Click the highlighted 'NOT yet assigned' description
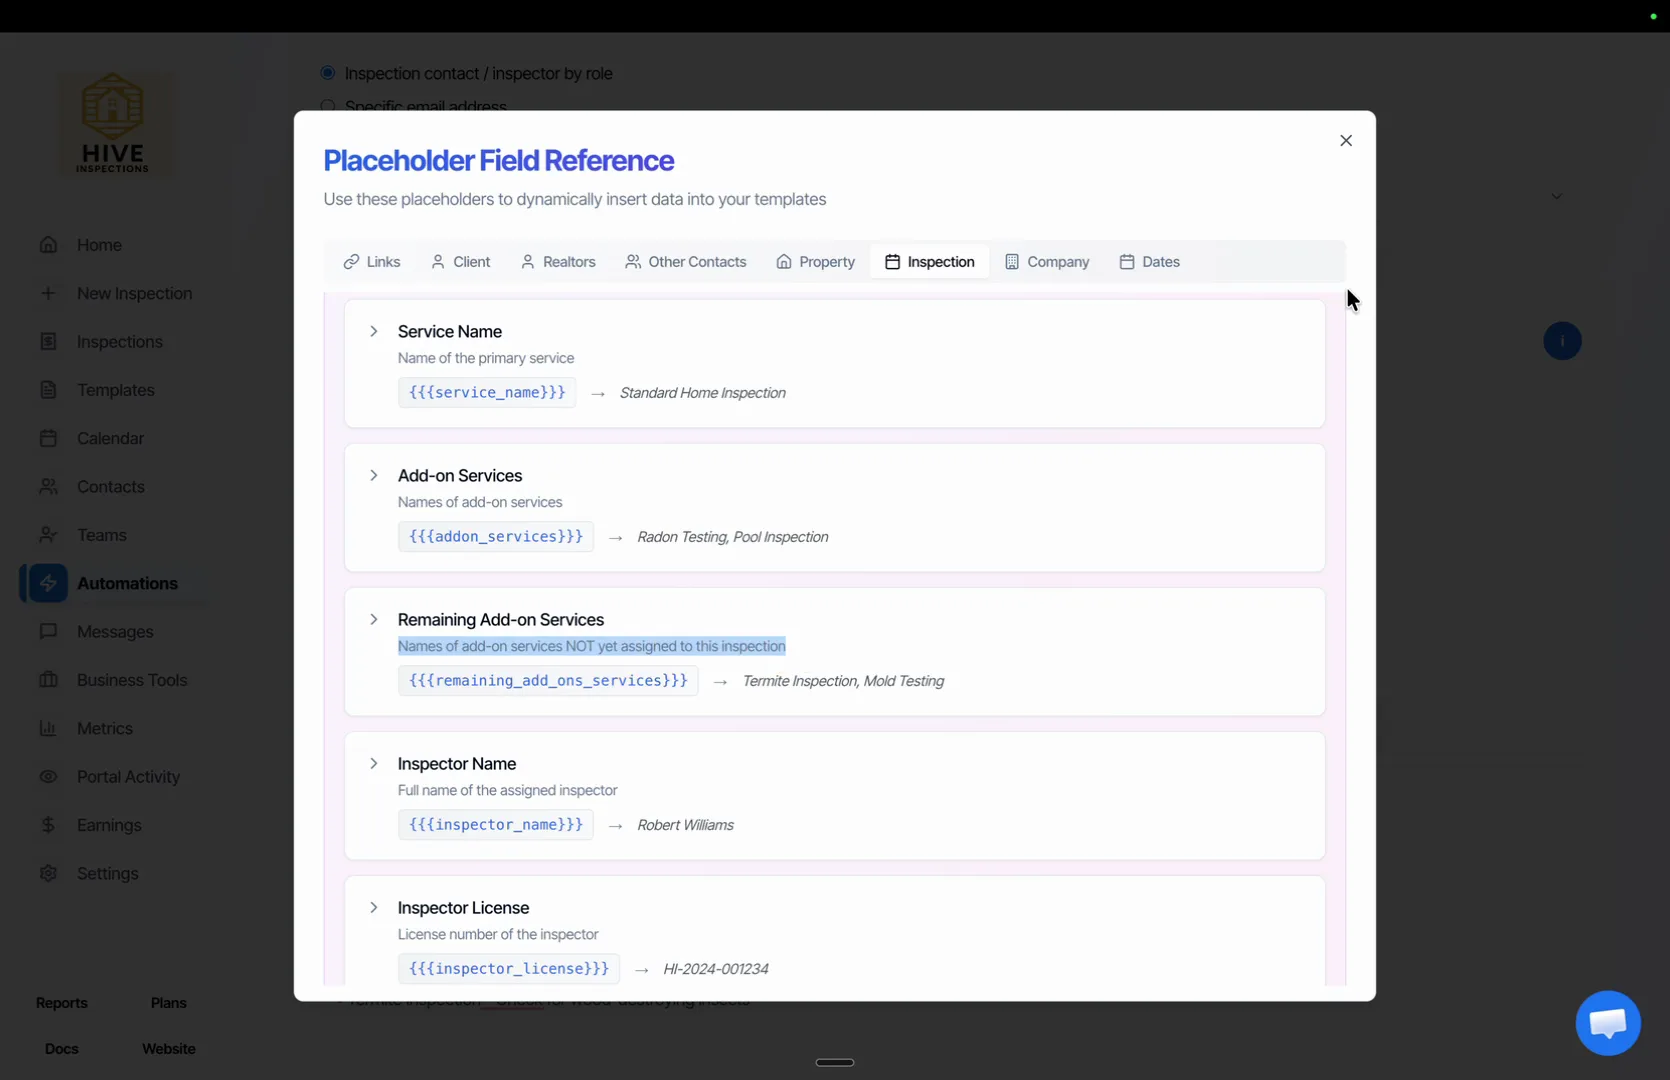This screenshot has height=1080, width=1670. (592, 646)
